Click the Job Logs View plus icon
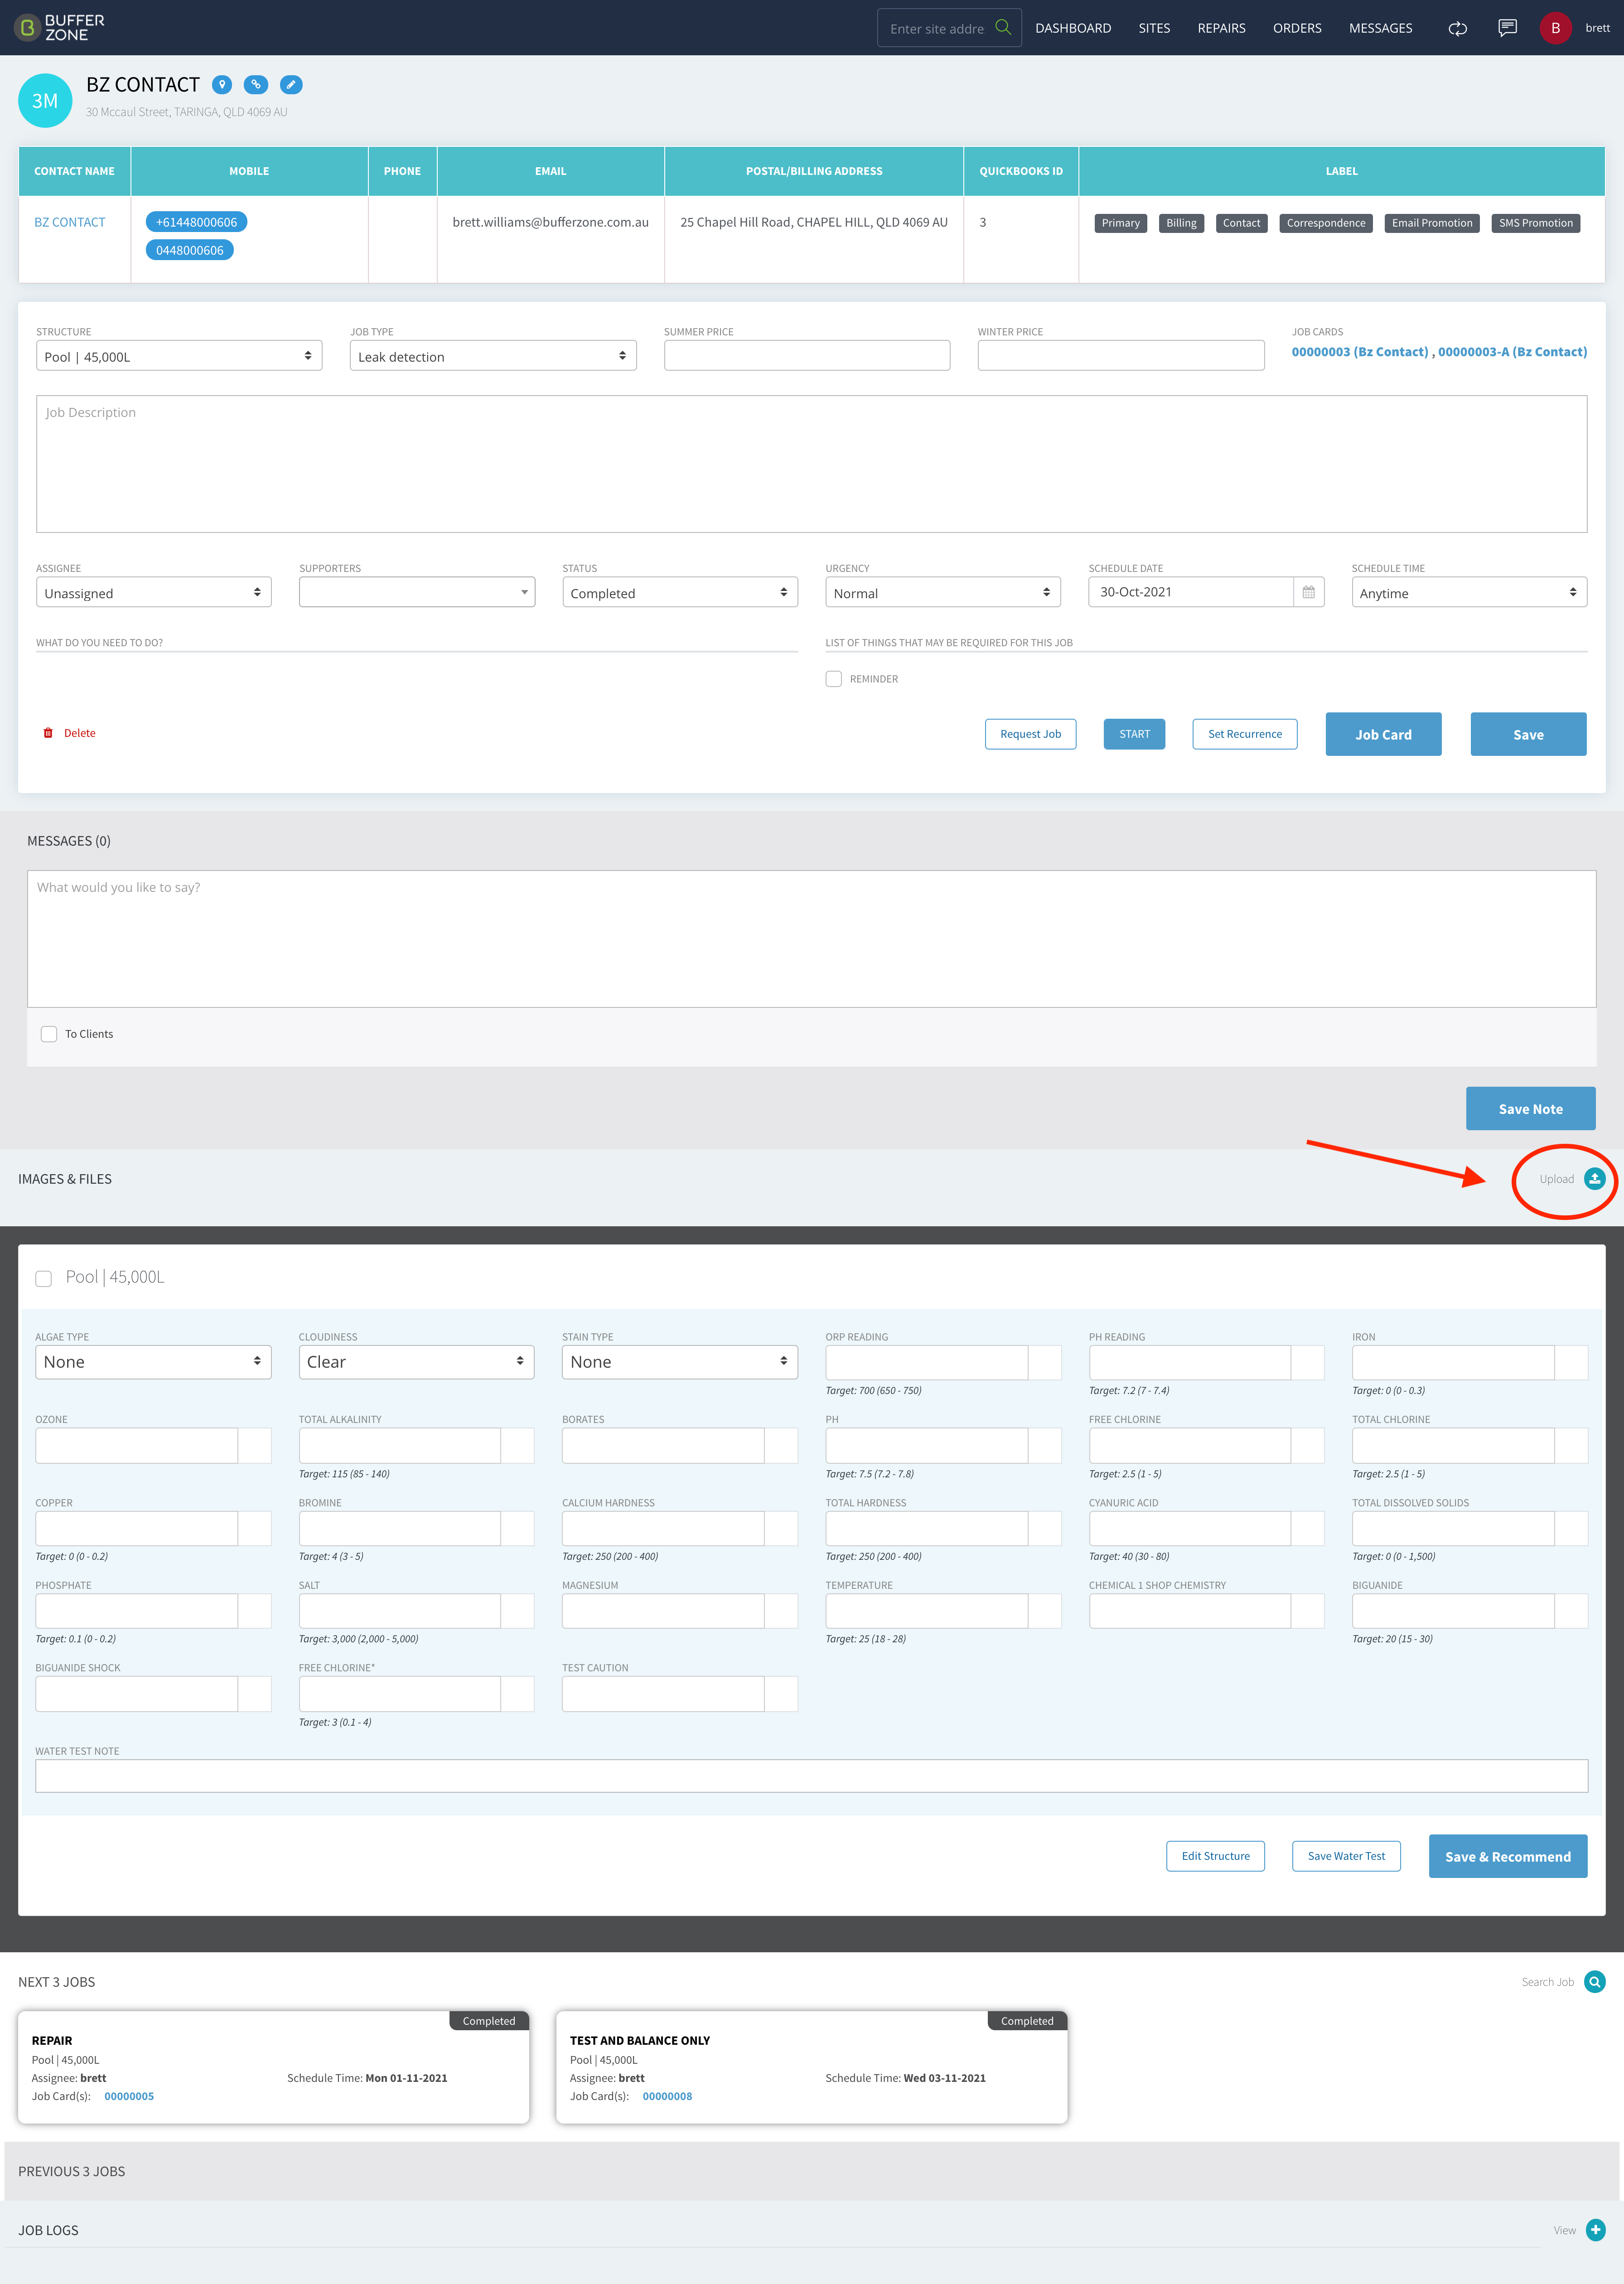1624x2284 pixels. (x=1596, y=2230)
